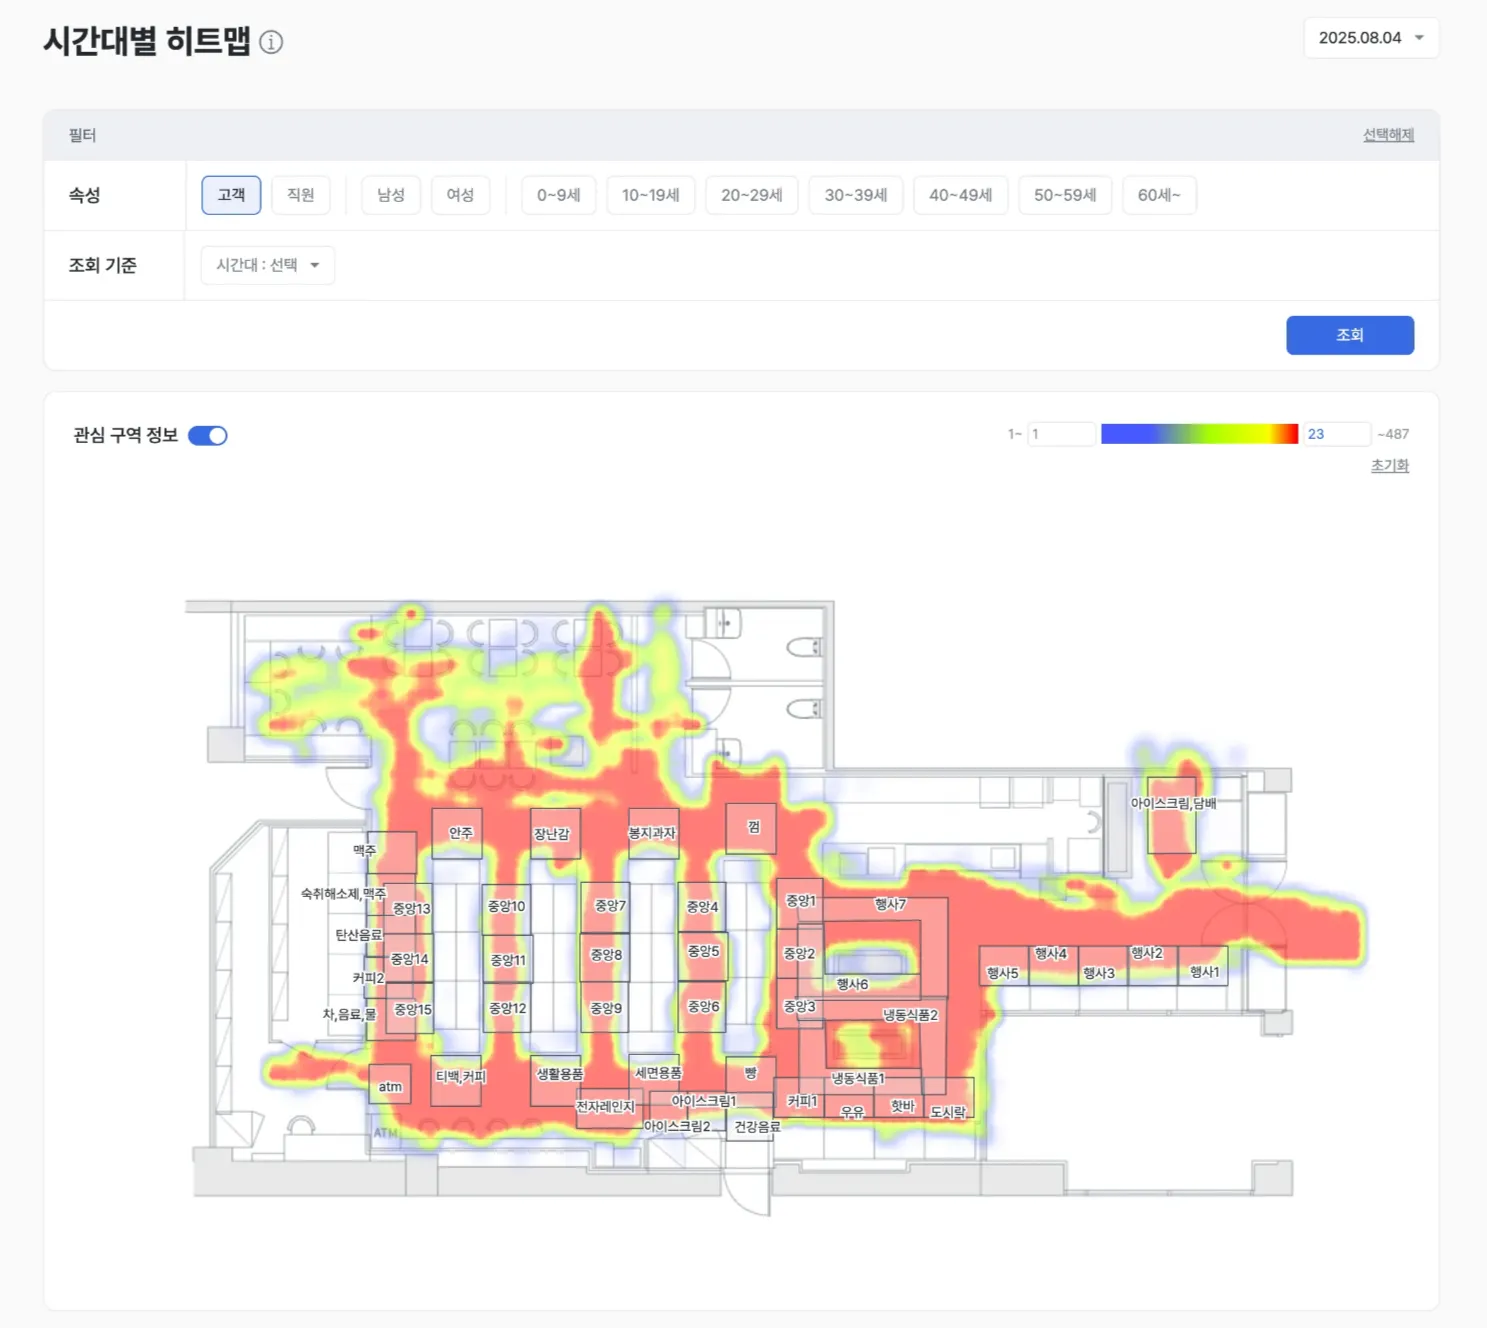Click the blue 조회 search button

click(x=1350, y=335)
